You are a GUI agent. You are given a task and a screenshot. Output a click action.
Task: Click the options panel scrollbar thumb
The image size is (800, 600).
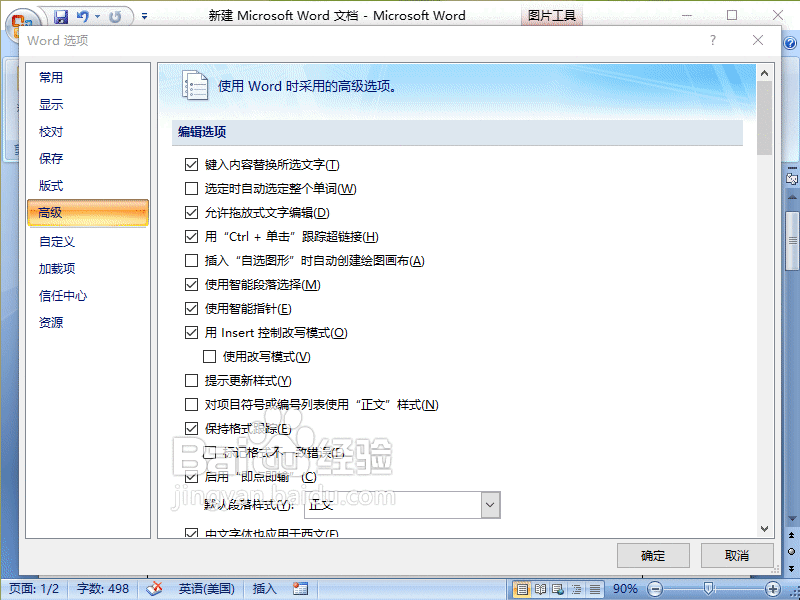(x=764, y=118)
